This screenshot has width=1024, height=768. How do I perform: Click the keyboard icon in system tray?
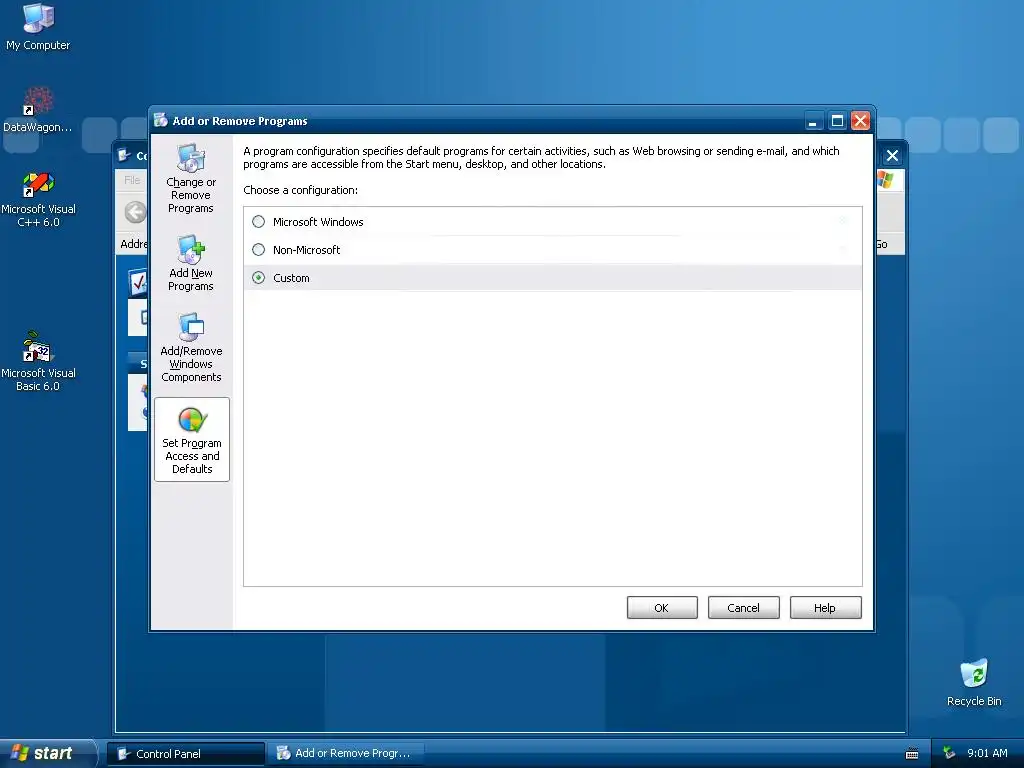click(912, 754)
